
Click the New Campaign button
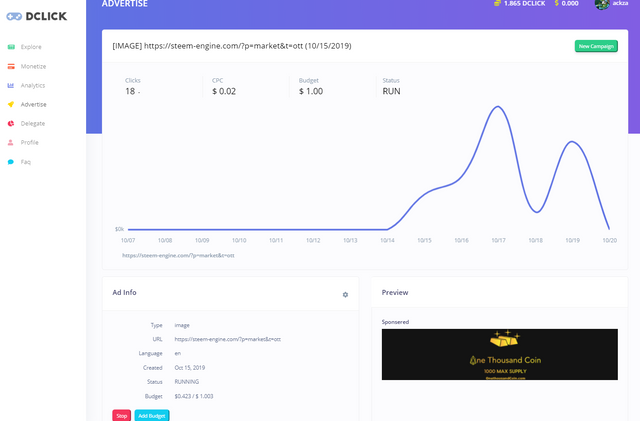(596, 46)
